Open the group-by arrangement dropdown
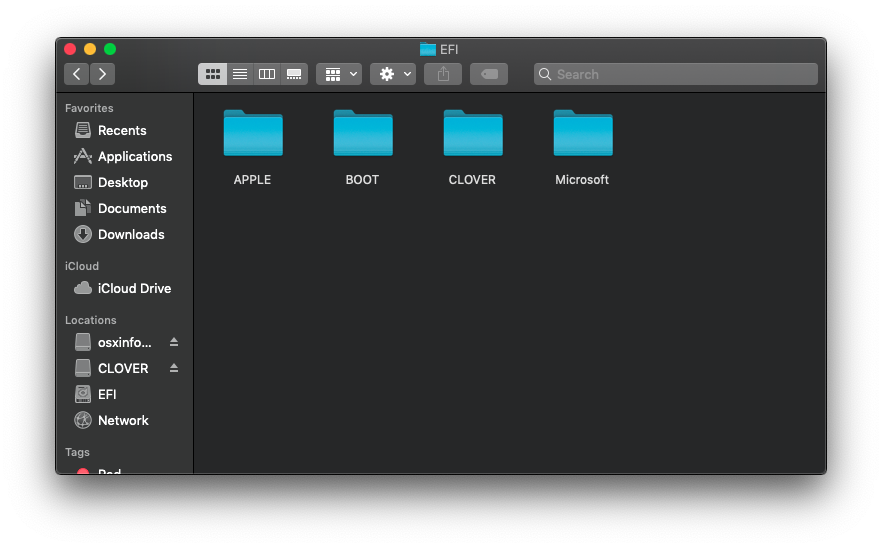Viewport: 882px width, 548px height. click(x=339, y=74)
